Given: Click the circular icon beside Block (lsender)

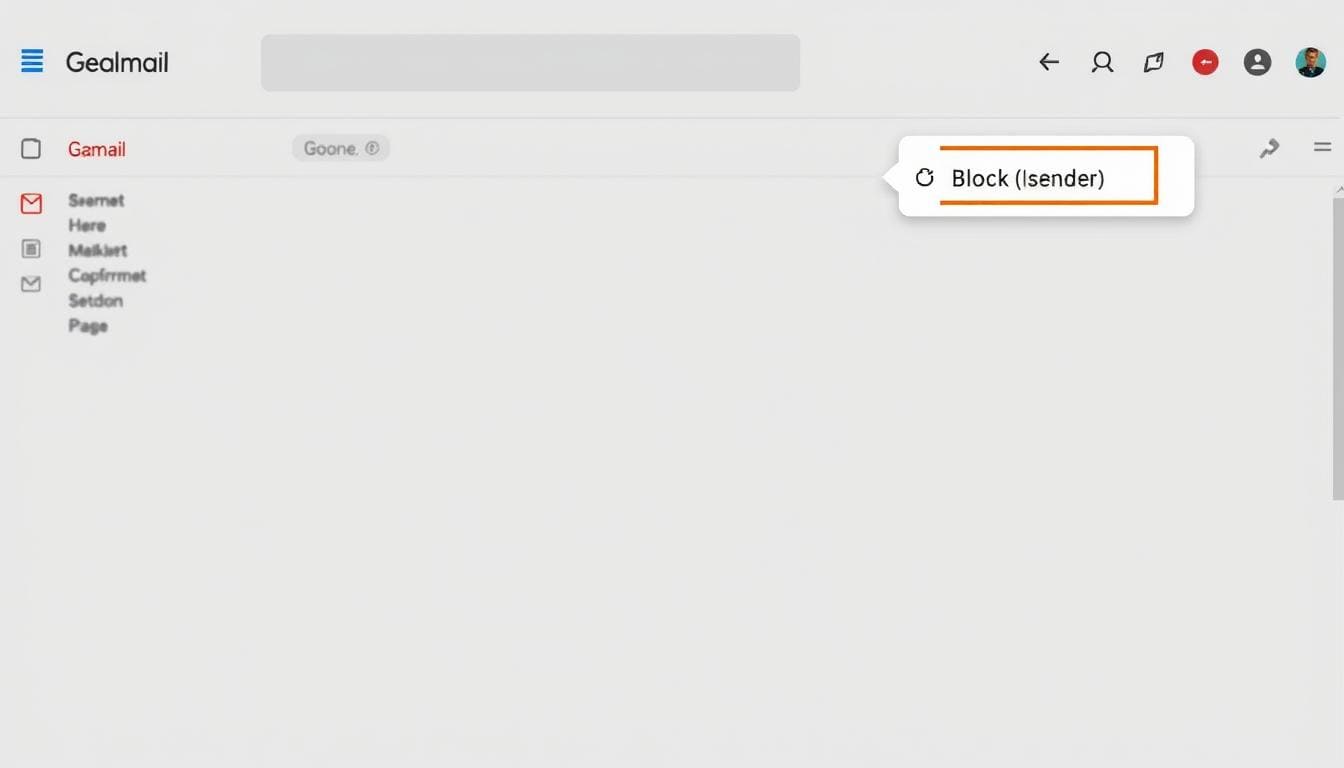Looking at the screenshot, I should coord(925,177).
